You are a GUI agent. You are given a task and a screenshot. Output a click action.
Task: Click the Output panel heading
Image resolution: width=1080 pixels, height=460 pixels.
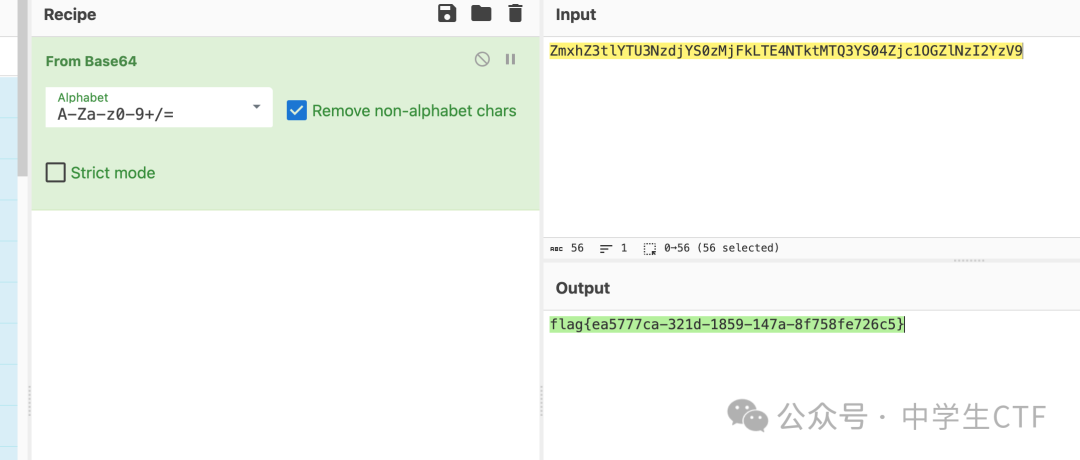[x=583, y=288]
